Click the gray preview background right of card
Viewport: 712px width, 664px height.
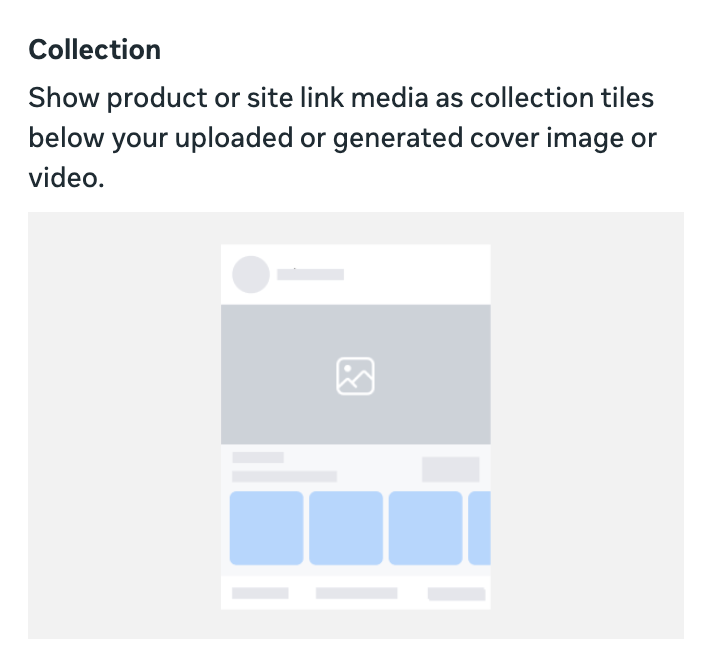click(x=587, y=425)
